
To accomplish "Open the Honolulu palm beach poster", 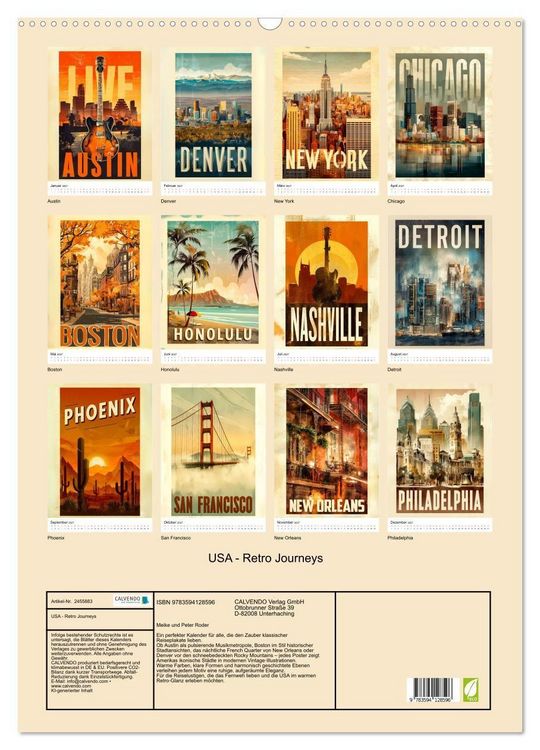I will [x=213, y=282].
